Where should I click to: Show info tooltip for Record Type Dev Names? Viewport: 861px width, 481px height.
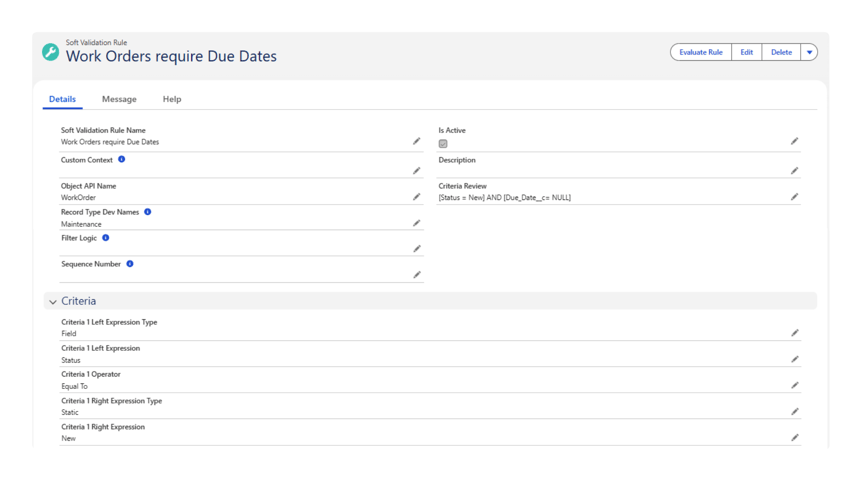pos(148,212)
